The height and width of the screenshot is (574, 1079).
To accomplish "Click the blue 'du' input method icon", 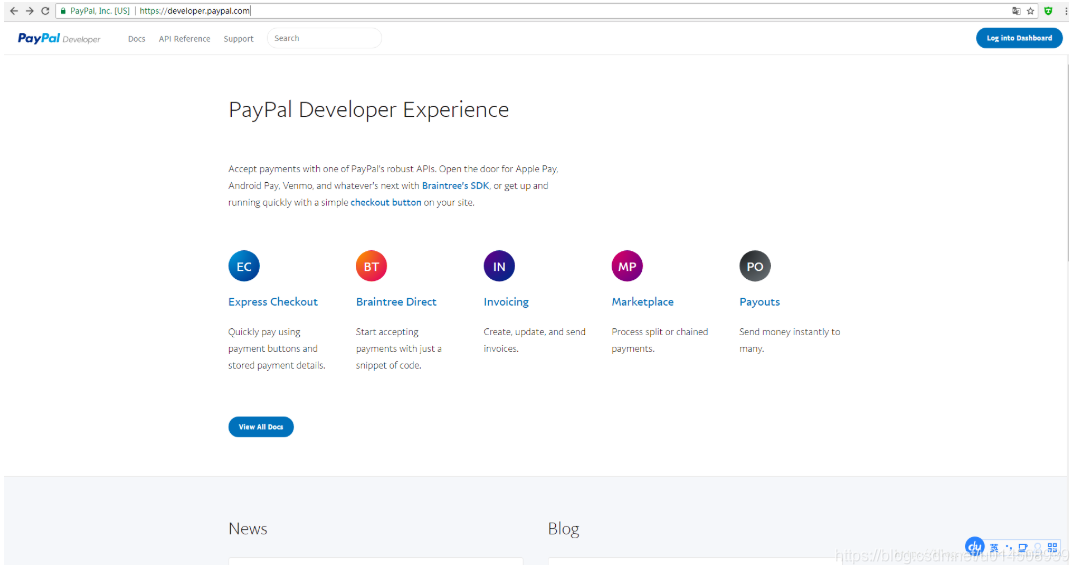I will 974,548.
